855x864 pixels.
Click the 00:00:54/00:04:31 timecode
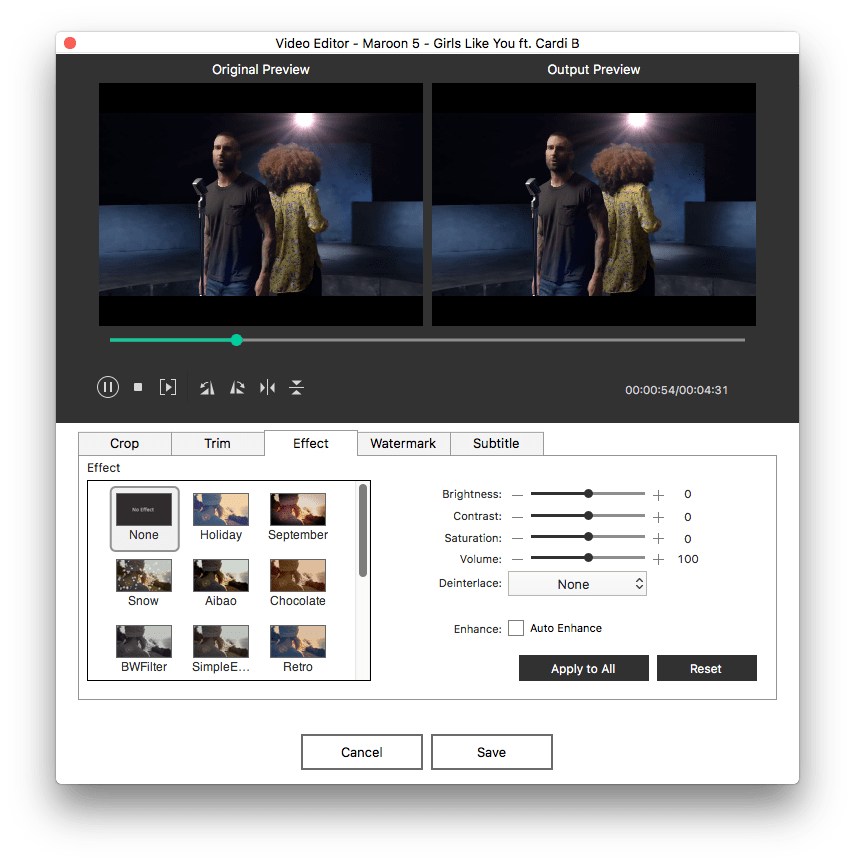click(x=677, y=390)
